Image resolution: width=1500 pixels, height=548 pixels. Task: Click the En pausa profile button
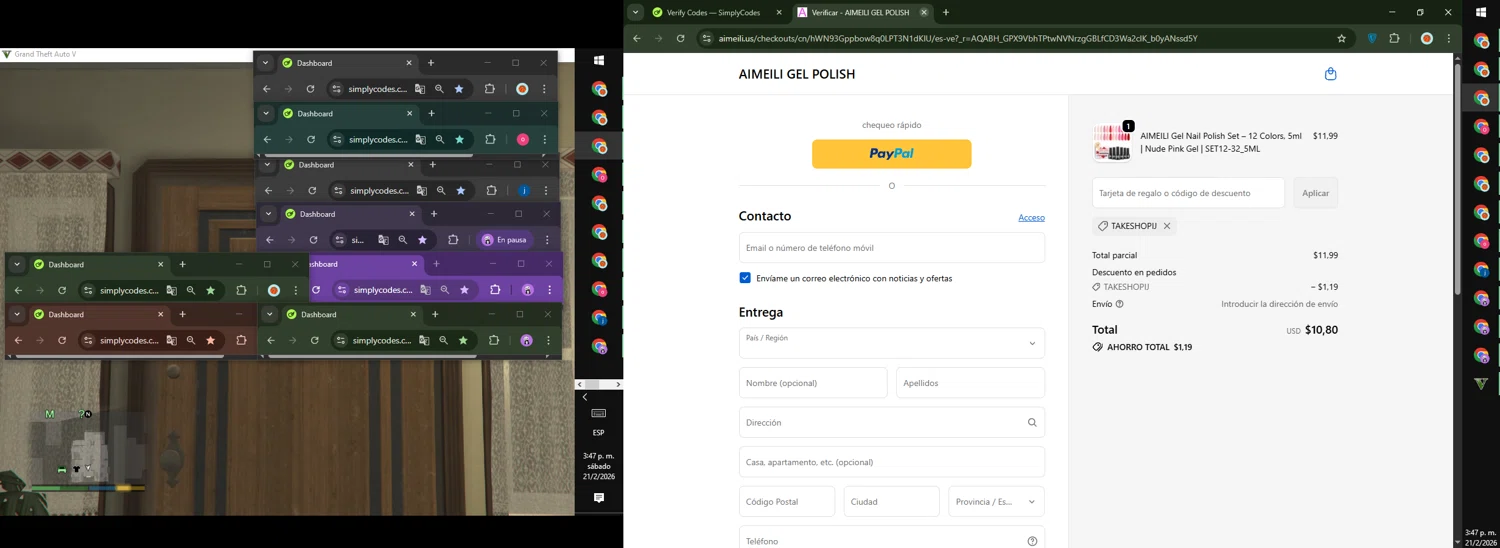click(505, 240)
